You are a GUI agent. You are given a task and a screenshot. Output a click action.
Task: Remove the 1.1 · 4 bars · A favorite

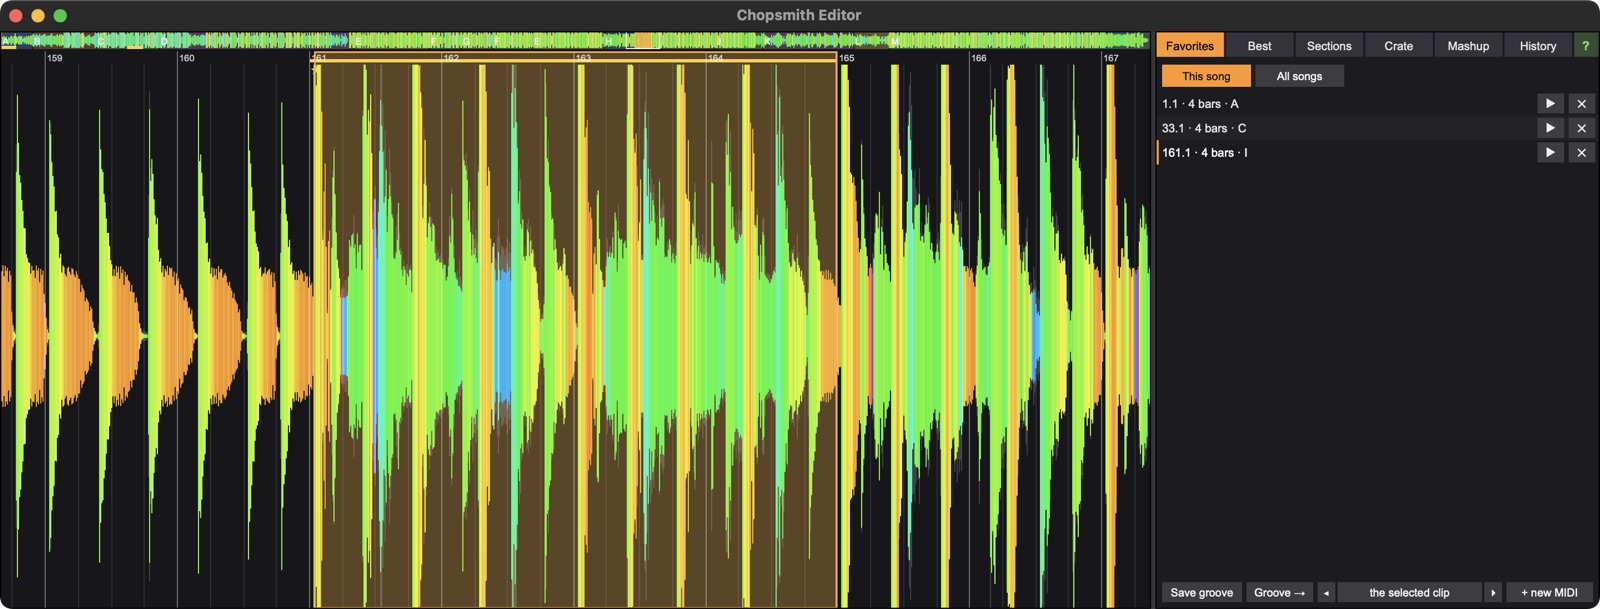pos(1581,104)
